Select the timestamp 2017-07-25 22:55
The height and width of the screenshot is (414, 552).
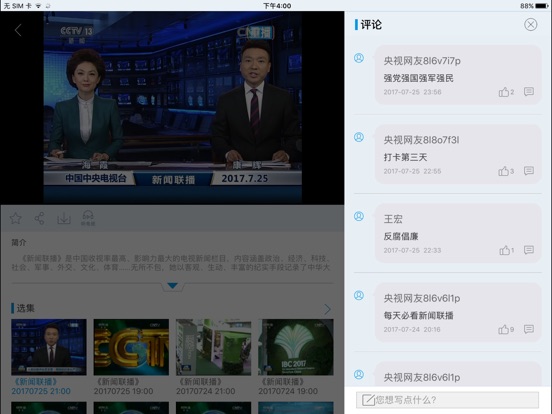412,171
